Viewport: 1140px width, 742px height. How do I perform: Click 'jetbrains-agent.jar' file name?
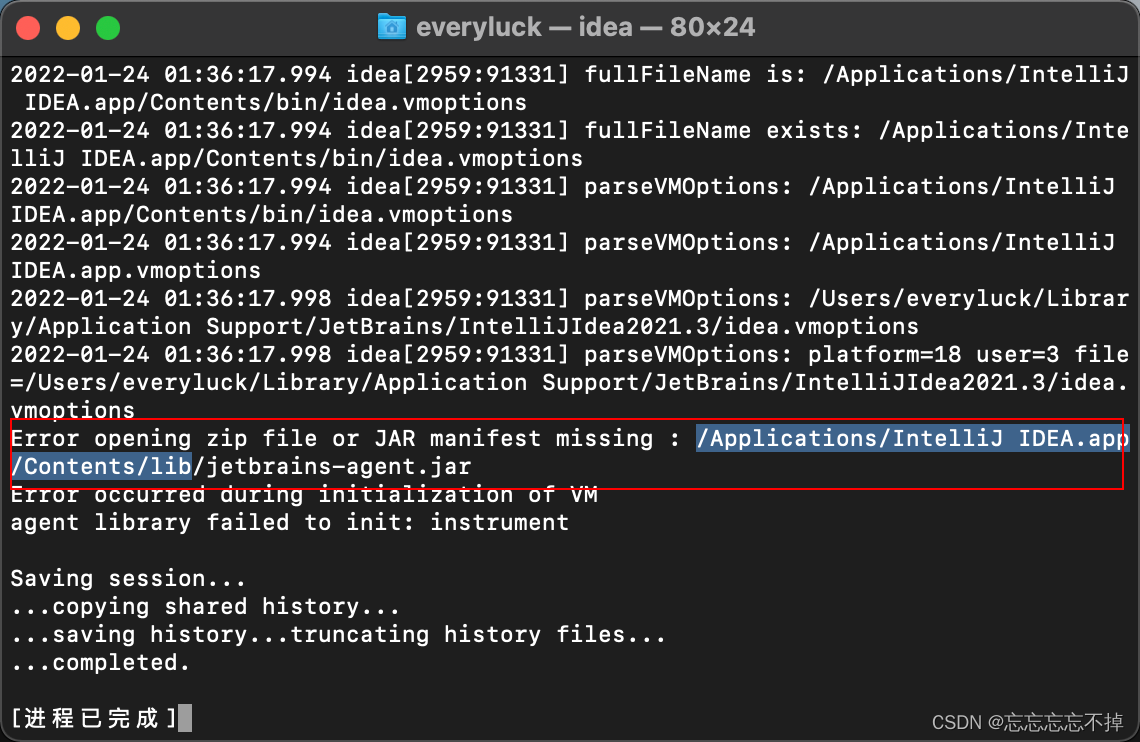(x=340, y=467)
